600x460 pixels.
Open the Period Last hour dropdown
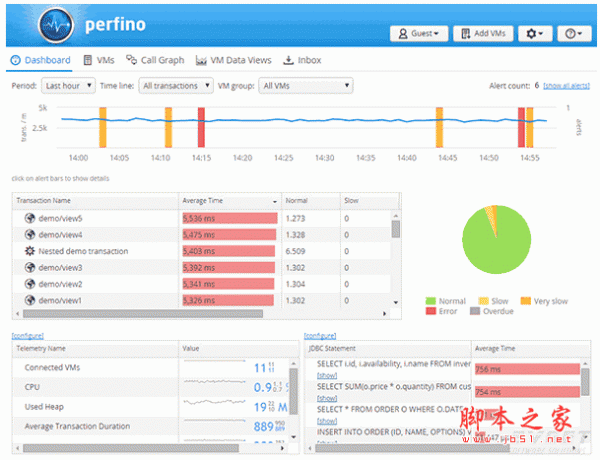point(68,86)
